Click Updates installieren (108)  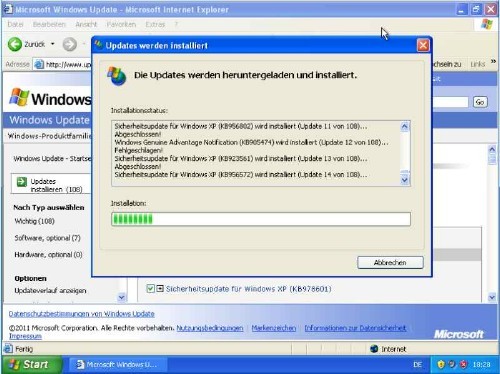tap(56, 185)
